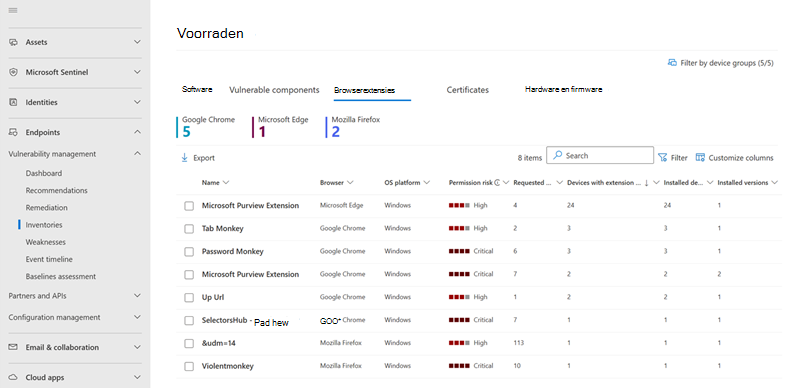
Task: Click the Assets sidebar icon
Action: click(14, 42)
